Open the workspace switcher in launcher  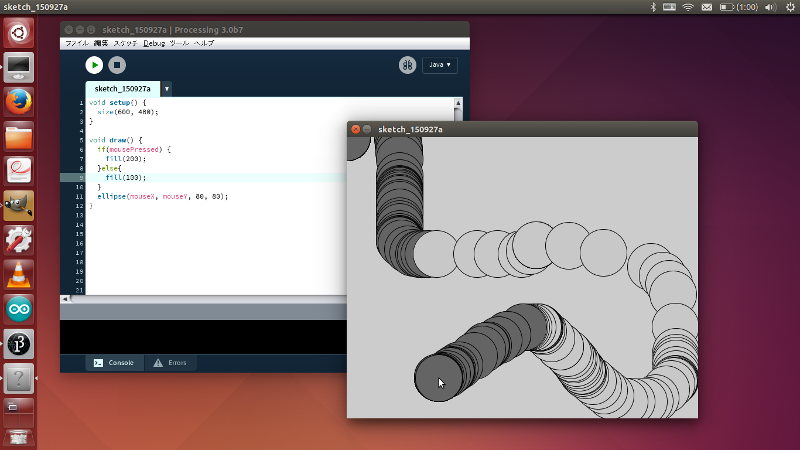coord(18,412)
